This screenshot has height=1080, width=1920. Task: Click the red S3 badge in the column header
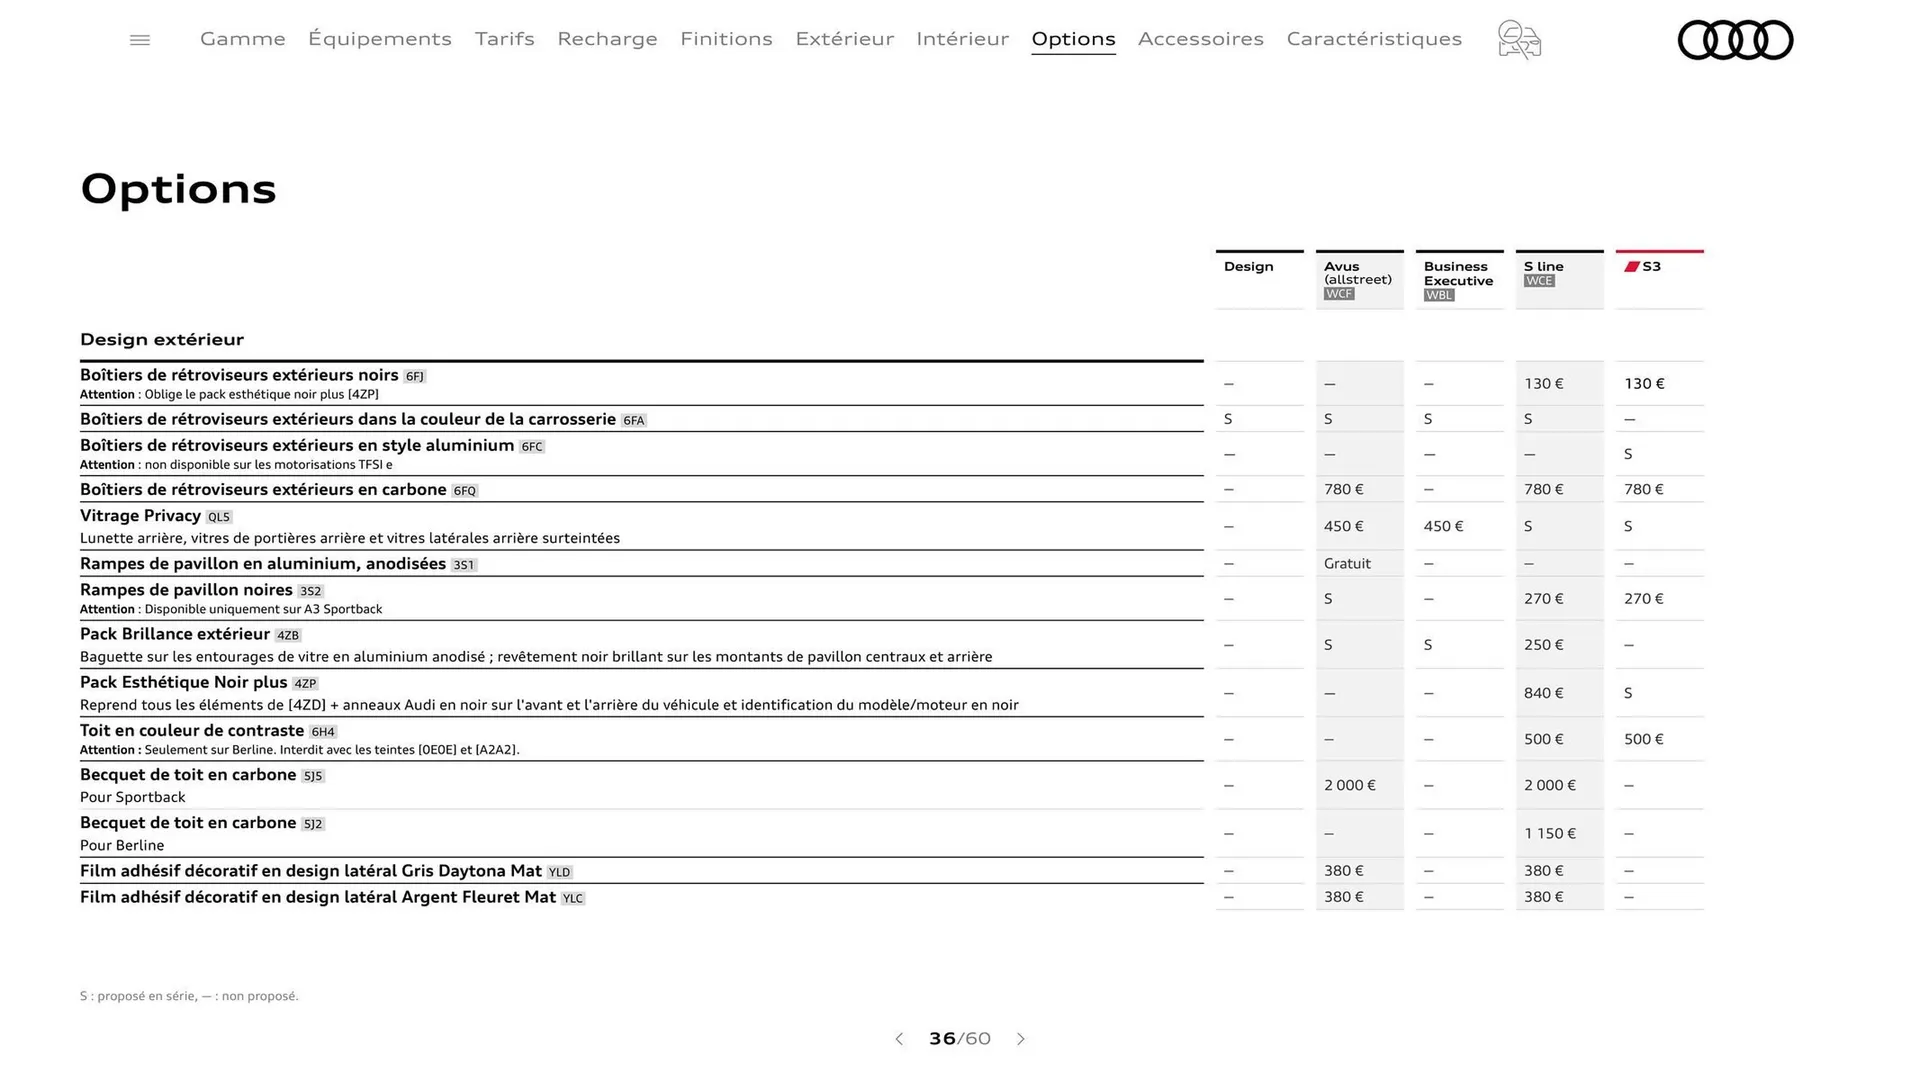click(1645, 266)
